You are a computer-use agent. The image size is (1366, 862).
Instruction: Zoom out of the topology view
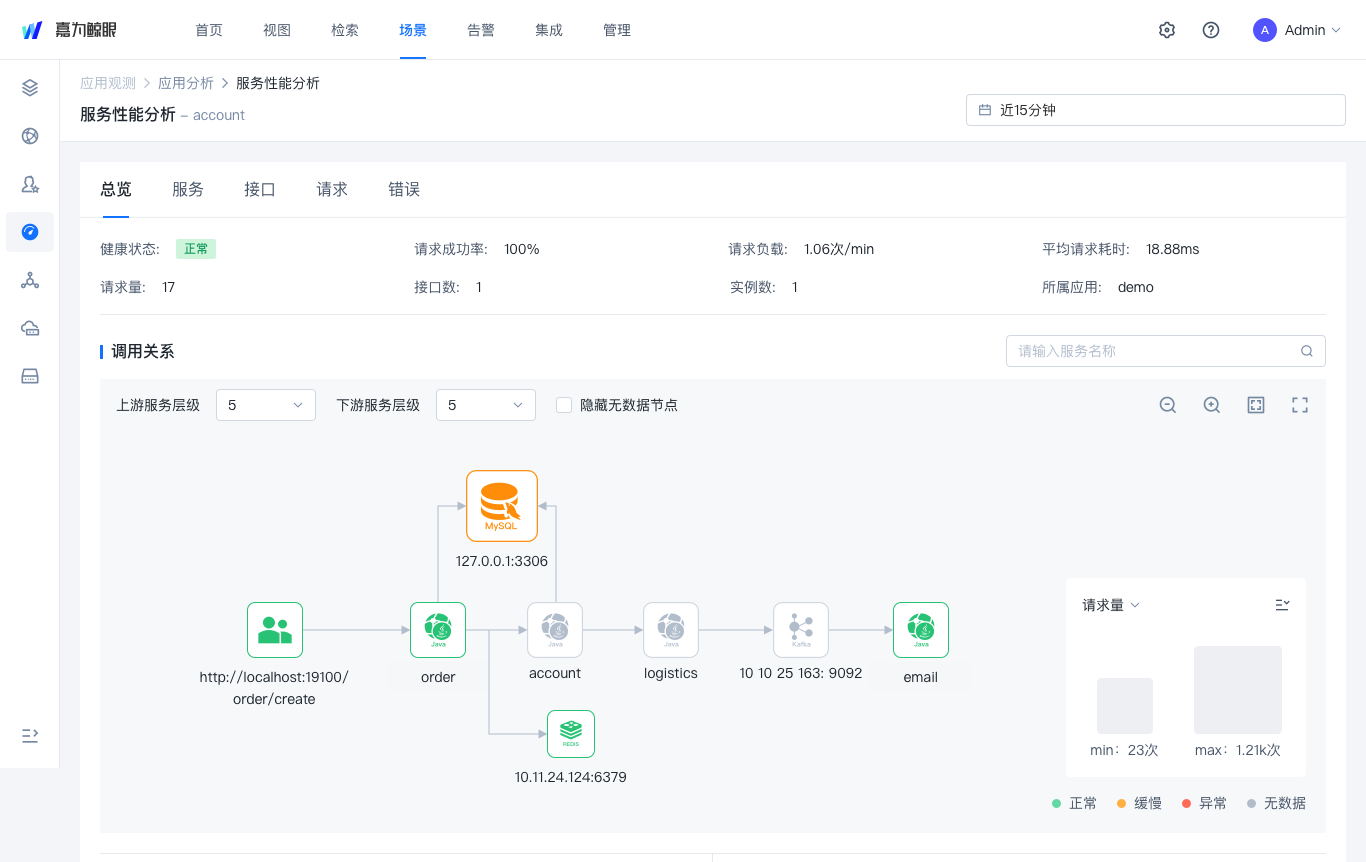[x=1168, y=405]
